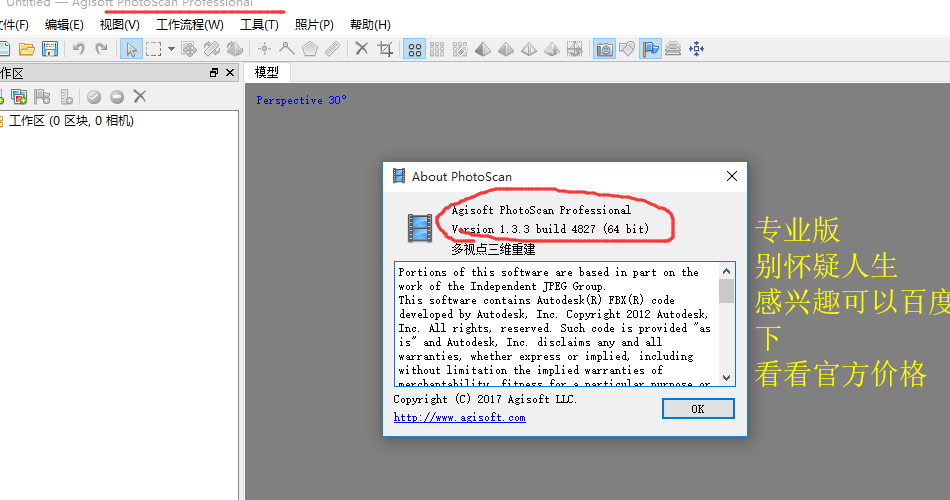950x500 pixels.
Task: Select the Draw polyline tool
Action: (x=287, y=49)
